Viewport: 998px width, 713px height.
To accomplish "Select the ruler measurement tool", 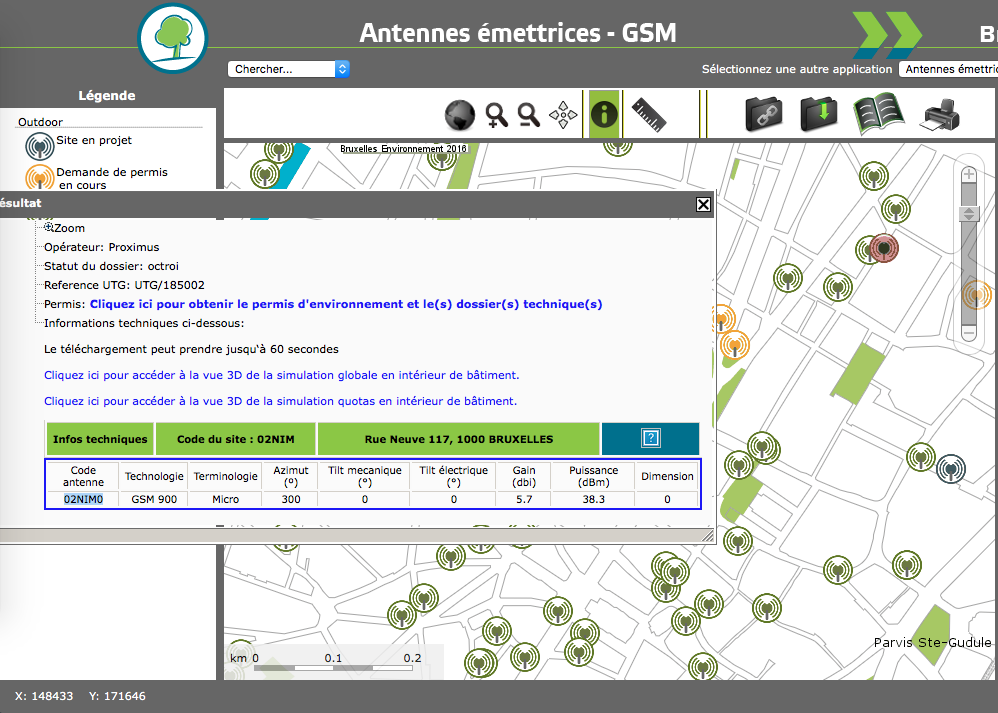I will coord(649,116).
